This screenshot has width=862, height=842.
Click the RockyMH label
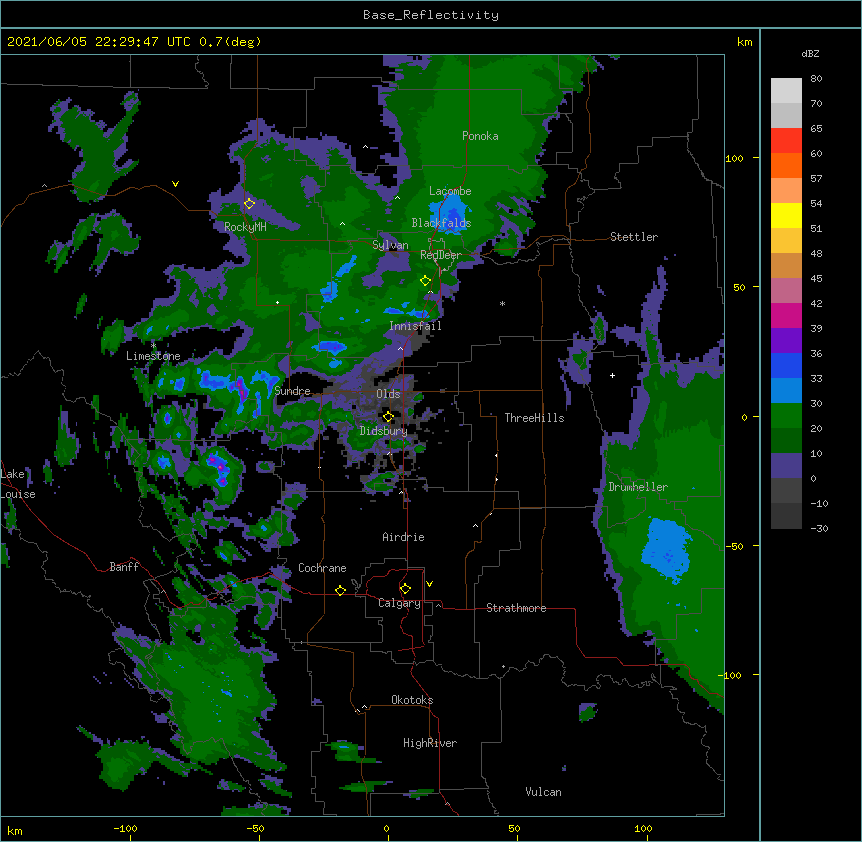tap(245, 227)
